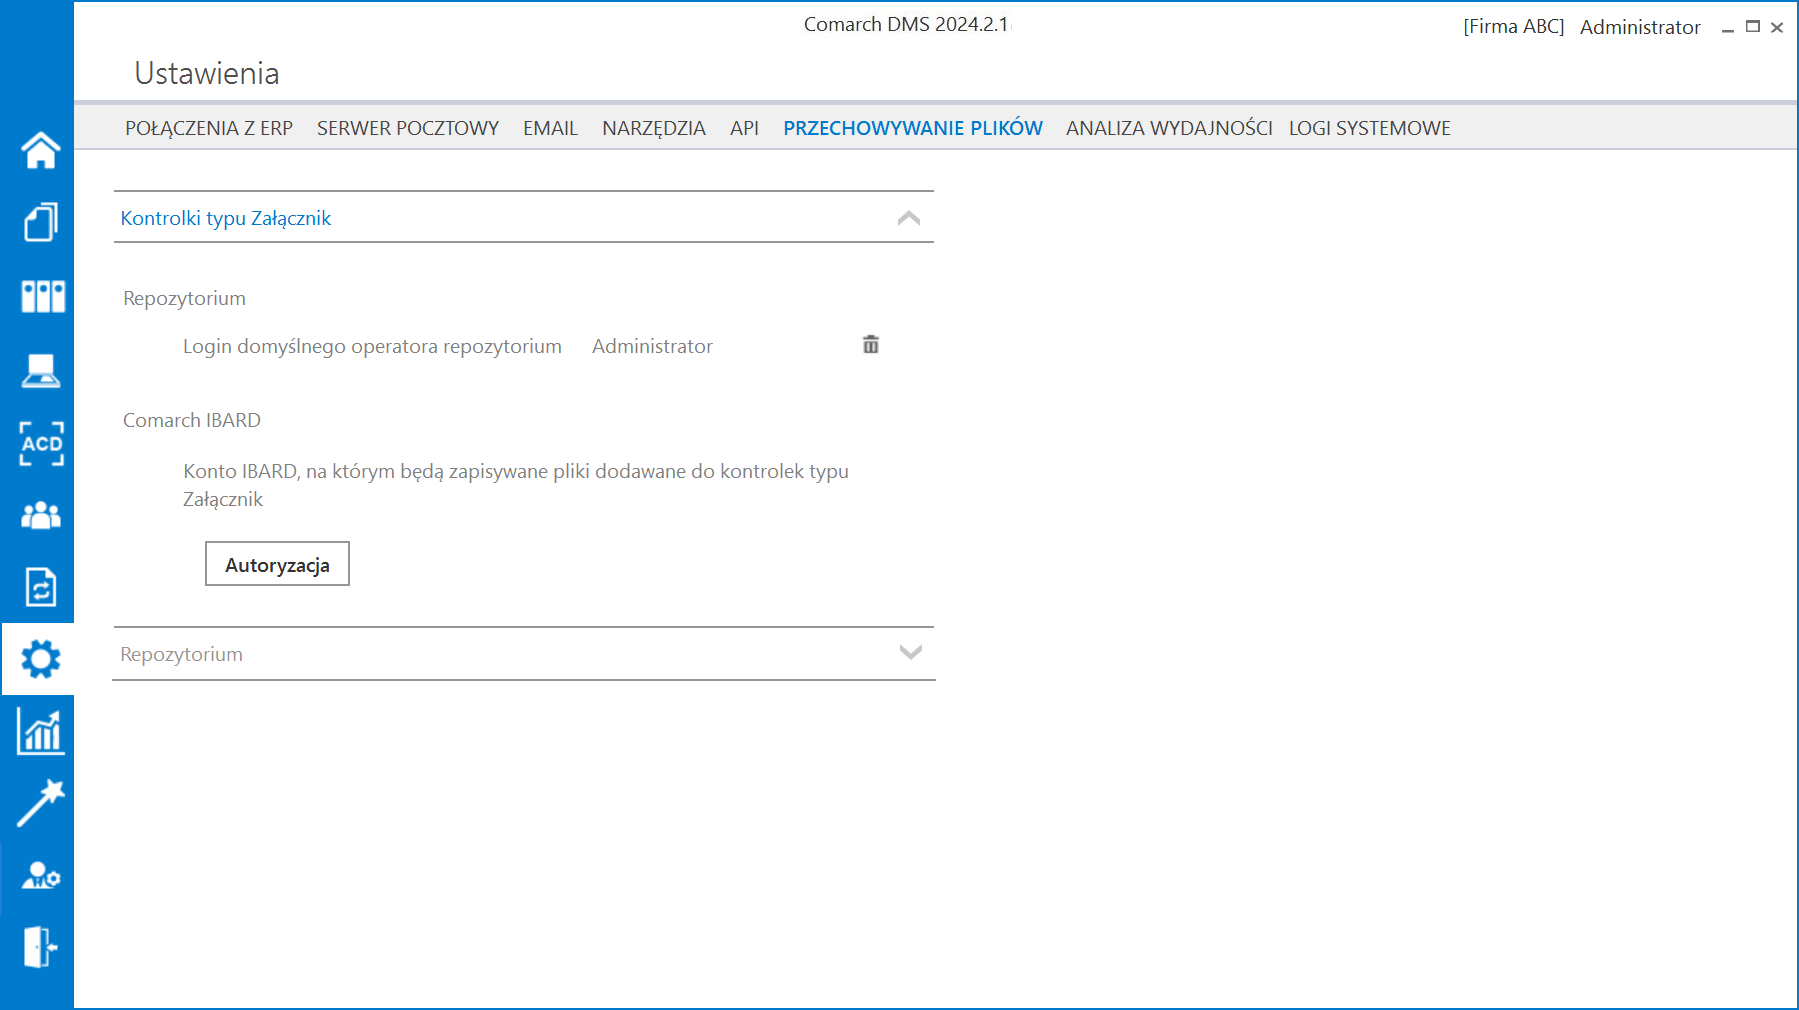Switch to SERWER POCZTOWY tab
Image resolution: width=1799 pixels, height=1010 pixels.
[408, 128]
